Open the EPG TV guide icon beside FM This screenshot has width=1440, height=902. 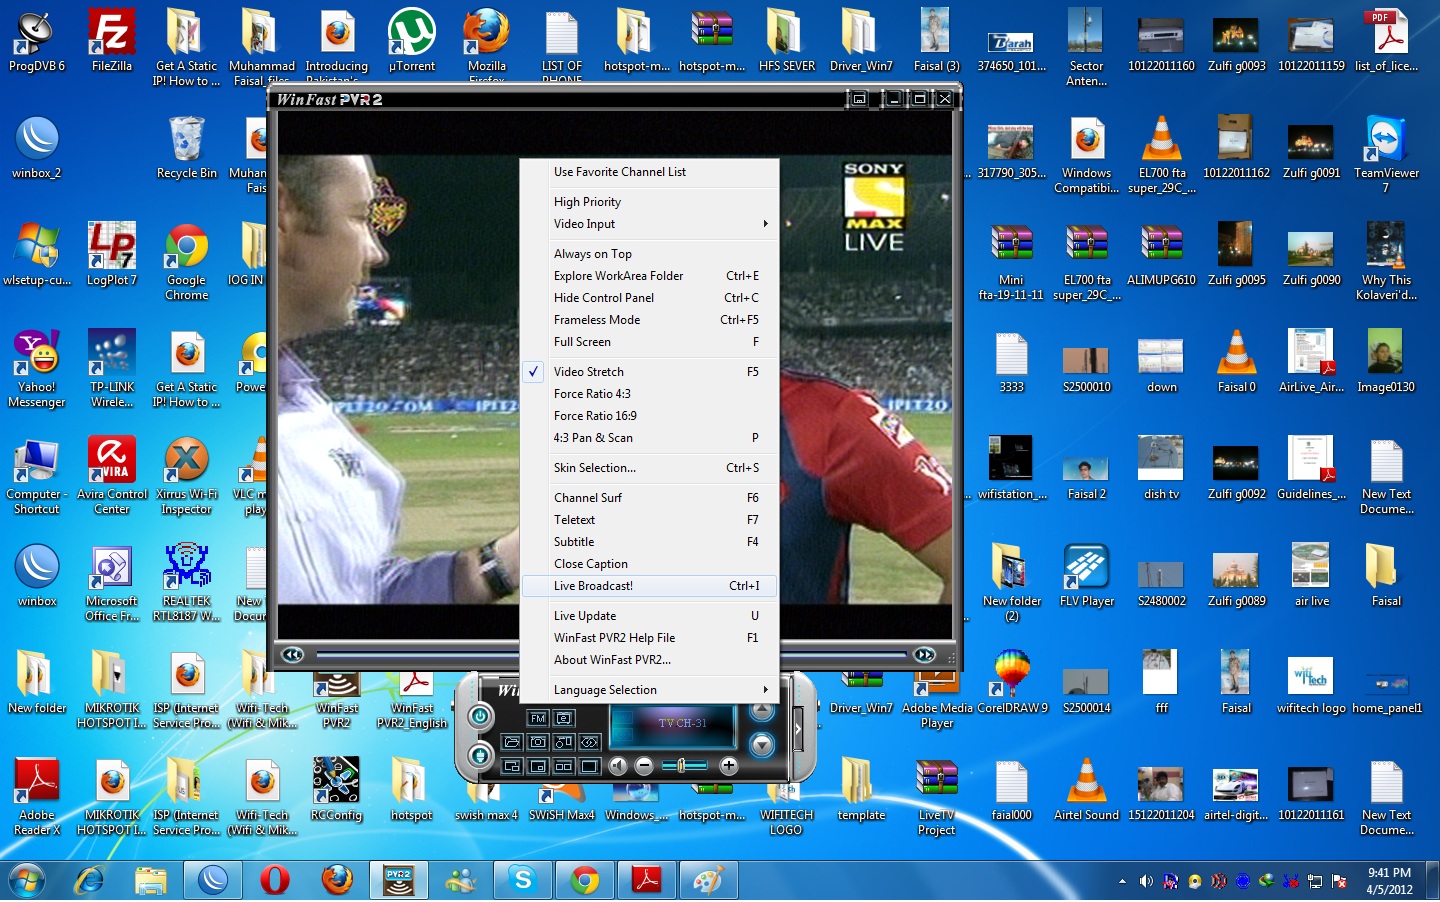[564, 718]
